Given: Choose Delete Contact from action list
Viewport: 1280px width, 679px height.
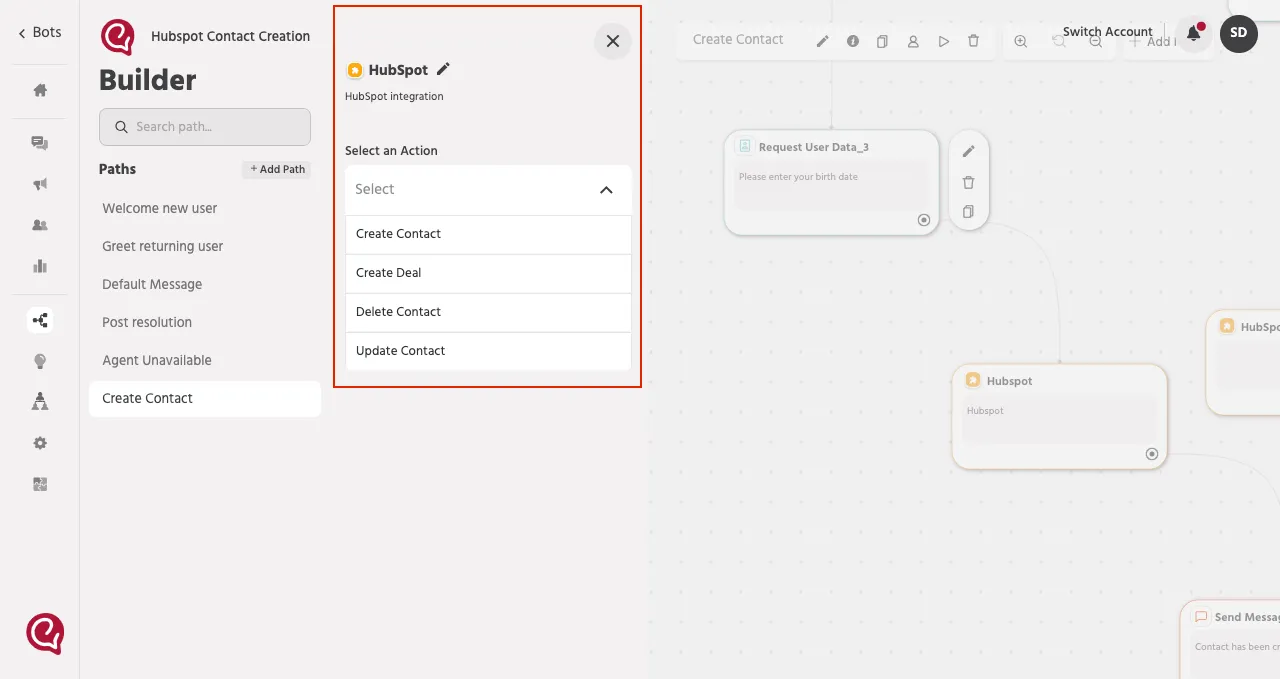Looking at the screenshot, I should [488, 312].
